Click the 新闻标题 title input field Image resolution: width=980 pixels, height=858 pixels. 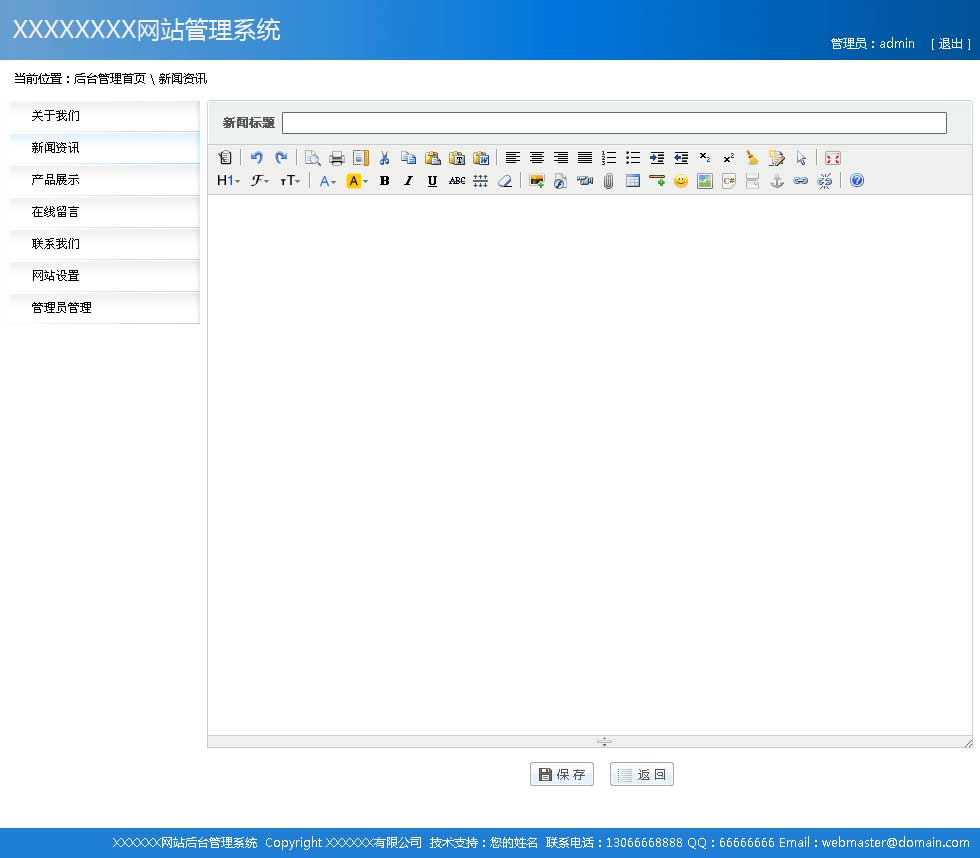click(614, 123)
